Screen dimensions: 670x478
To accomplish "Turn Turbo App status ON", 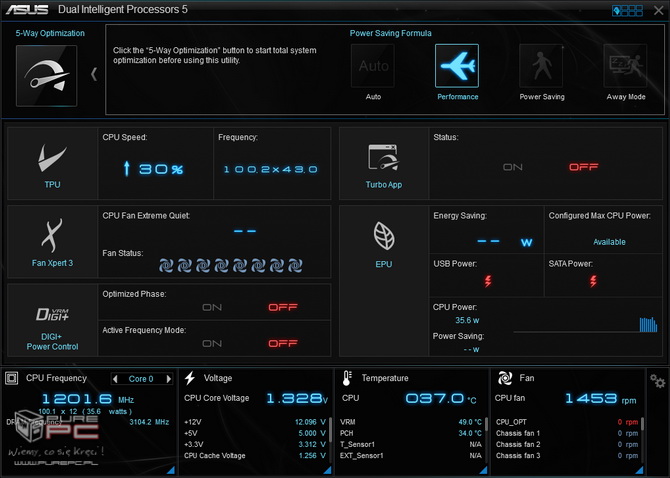I will [x=513, y=167].
